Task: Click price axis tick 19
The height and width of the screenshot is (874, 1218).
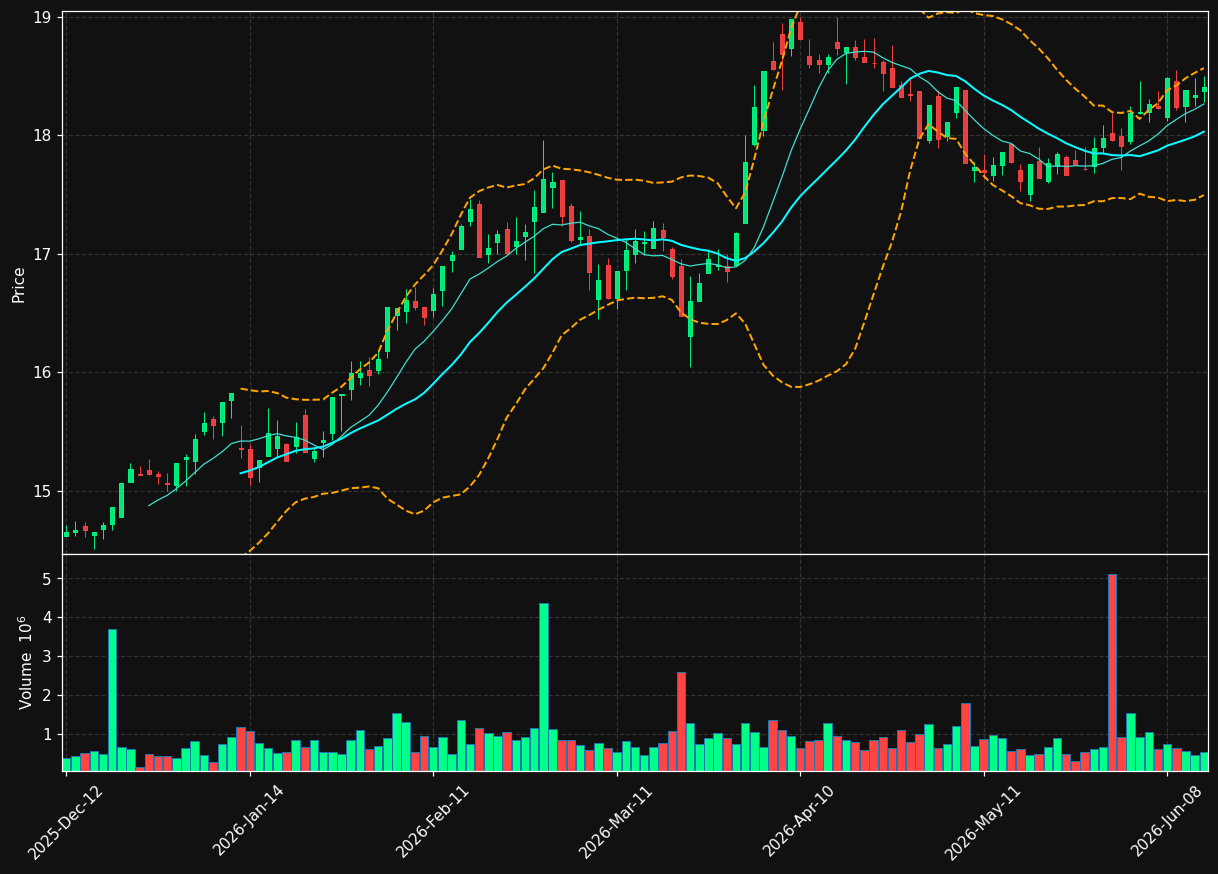Action: pyautogui.click(x=42, y=18)
